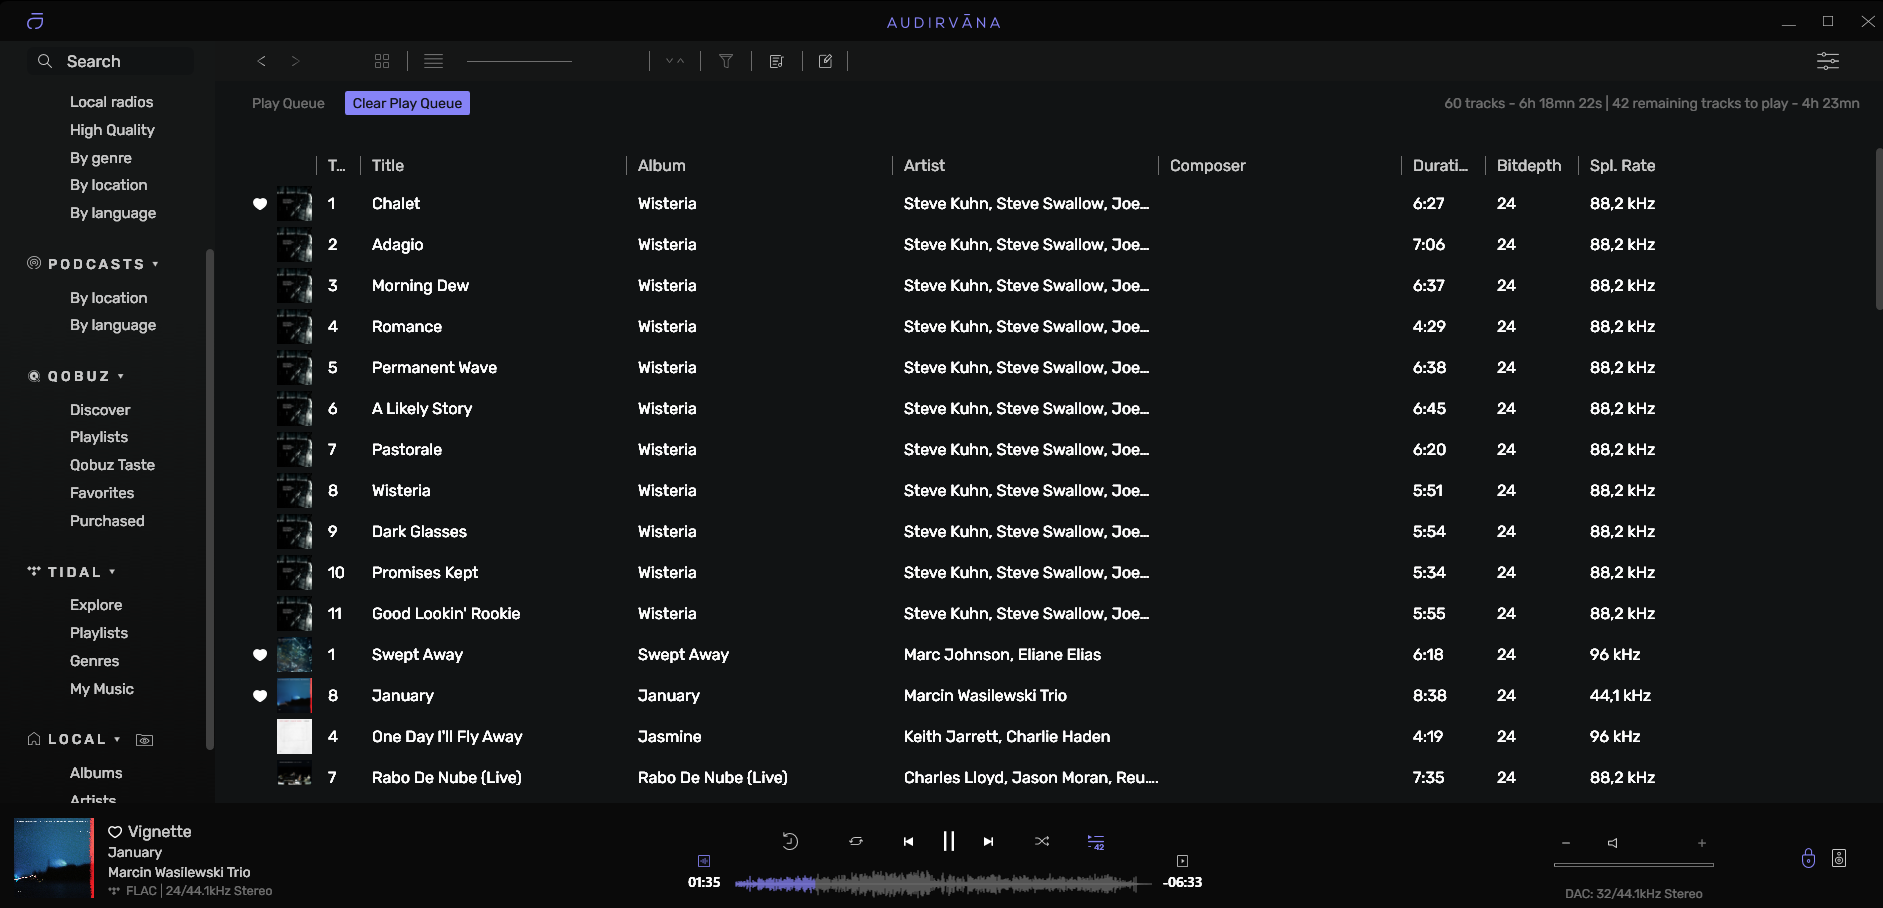
Task: Decrease volume with the minus button
Action: click(x=1566, y=843)
